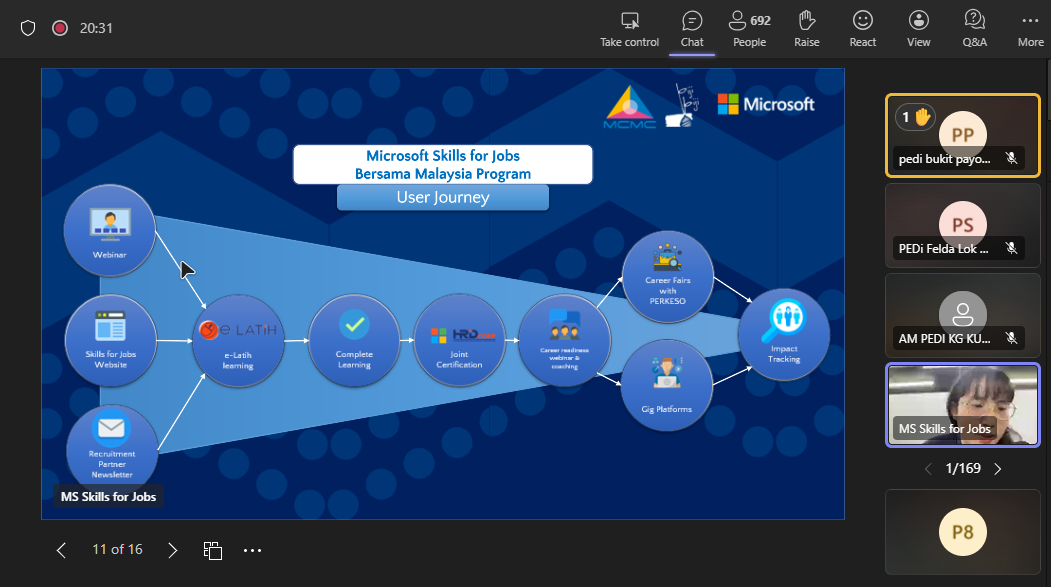Click the shield privacy icon
This screenshot has height=587, width=1051.
pyautogui.click(x=28, y=28)
